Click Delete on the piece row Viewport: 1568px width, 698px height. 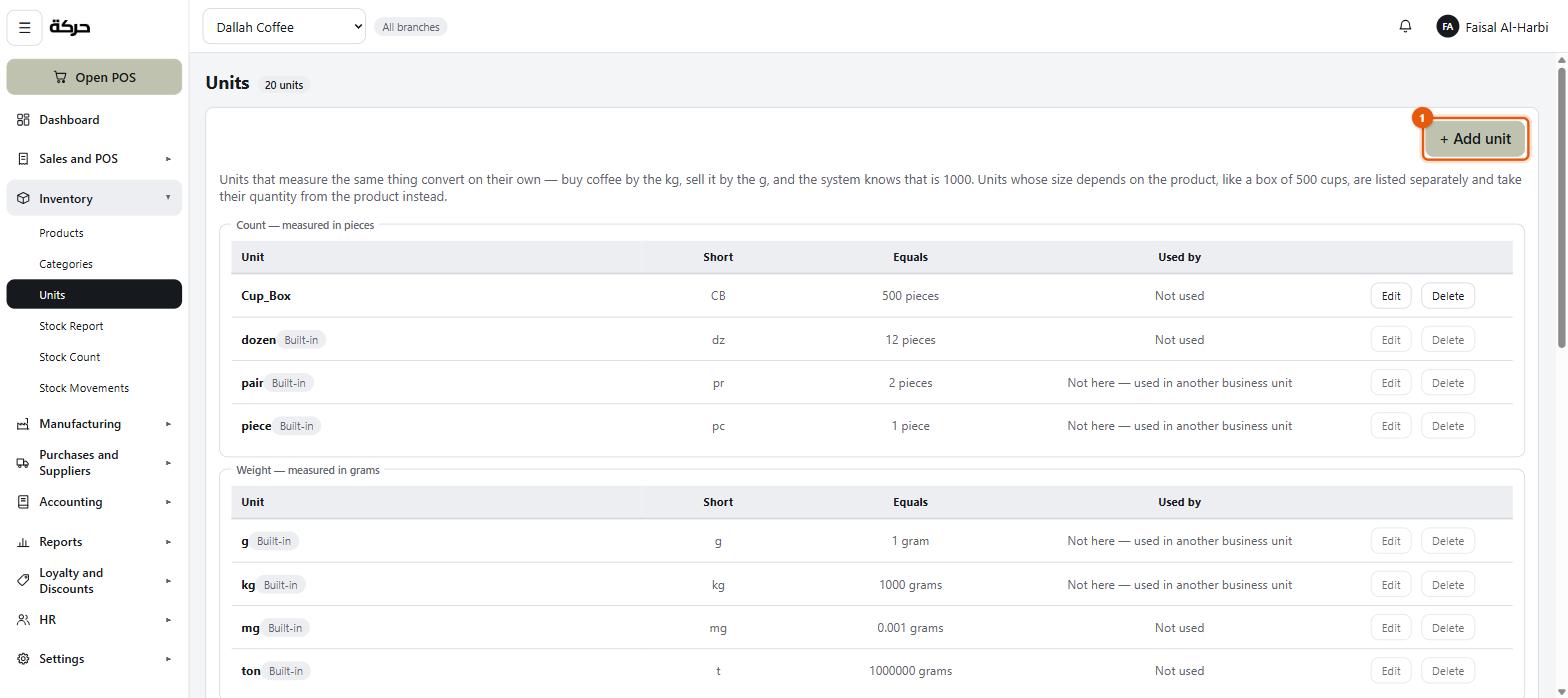click(1447, 426)
